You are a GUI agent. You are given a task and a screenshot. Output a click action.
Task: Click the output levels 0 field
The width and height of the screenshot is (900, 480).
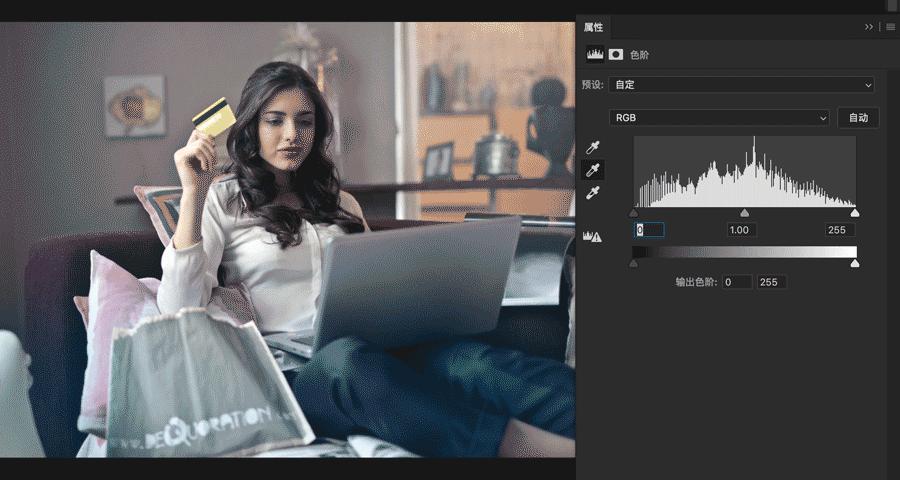[x=737, y=282]
